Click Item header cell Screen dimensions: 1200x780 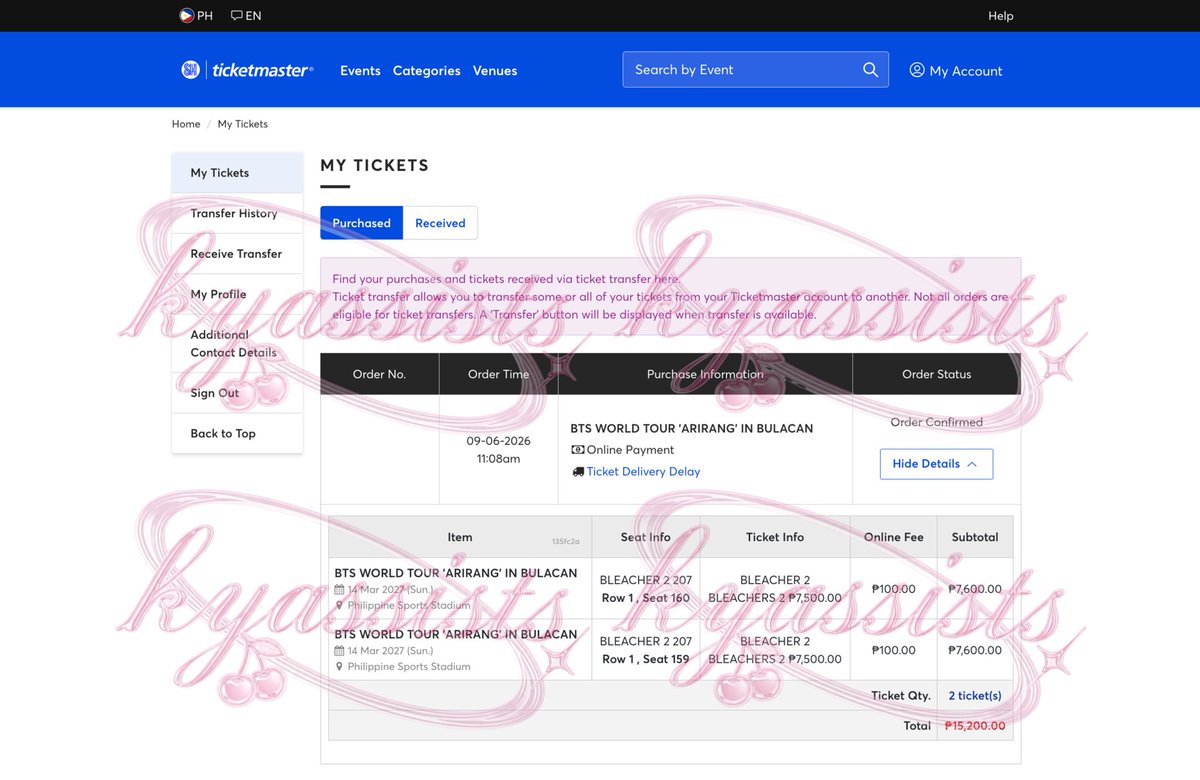tap(460, 537)
